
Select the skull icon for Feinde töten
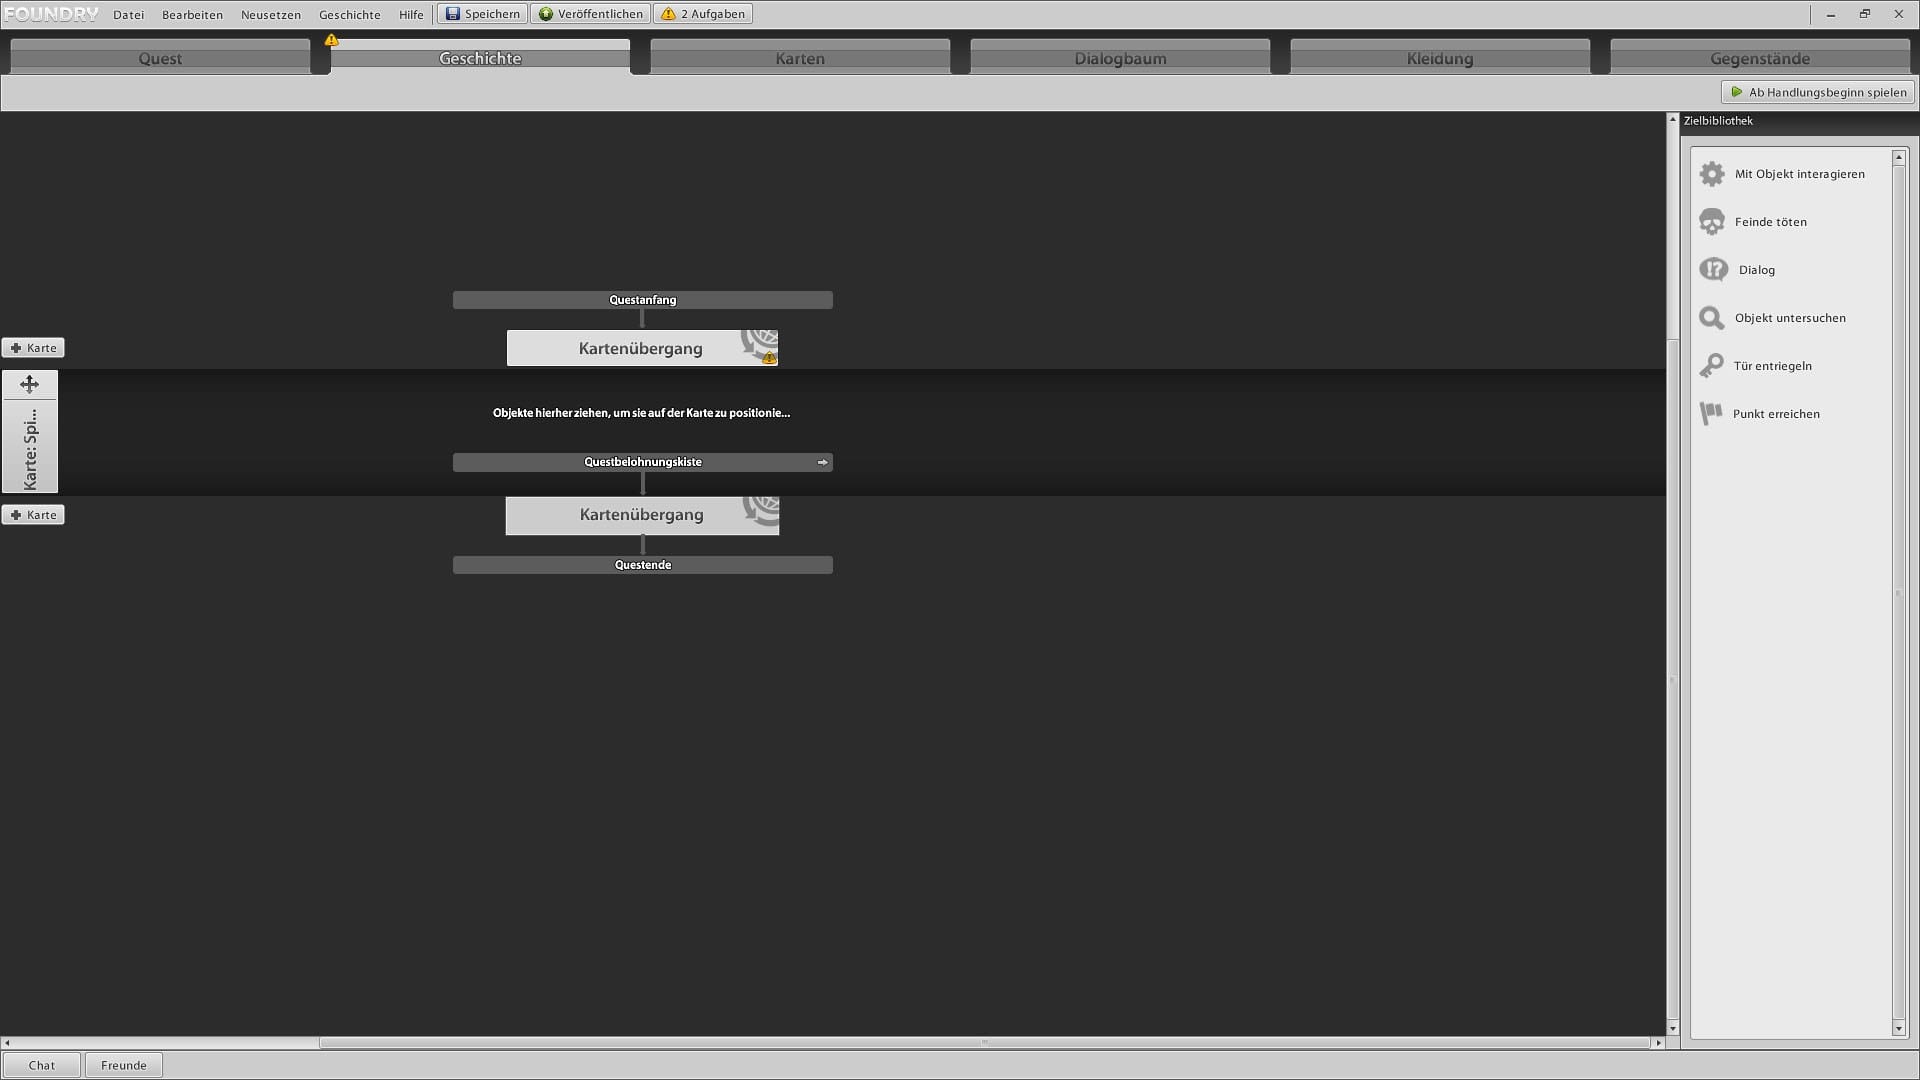tap(1712, 222)
